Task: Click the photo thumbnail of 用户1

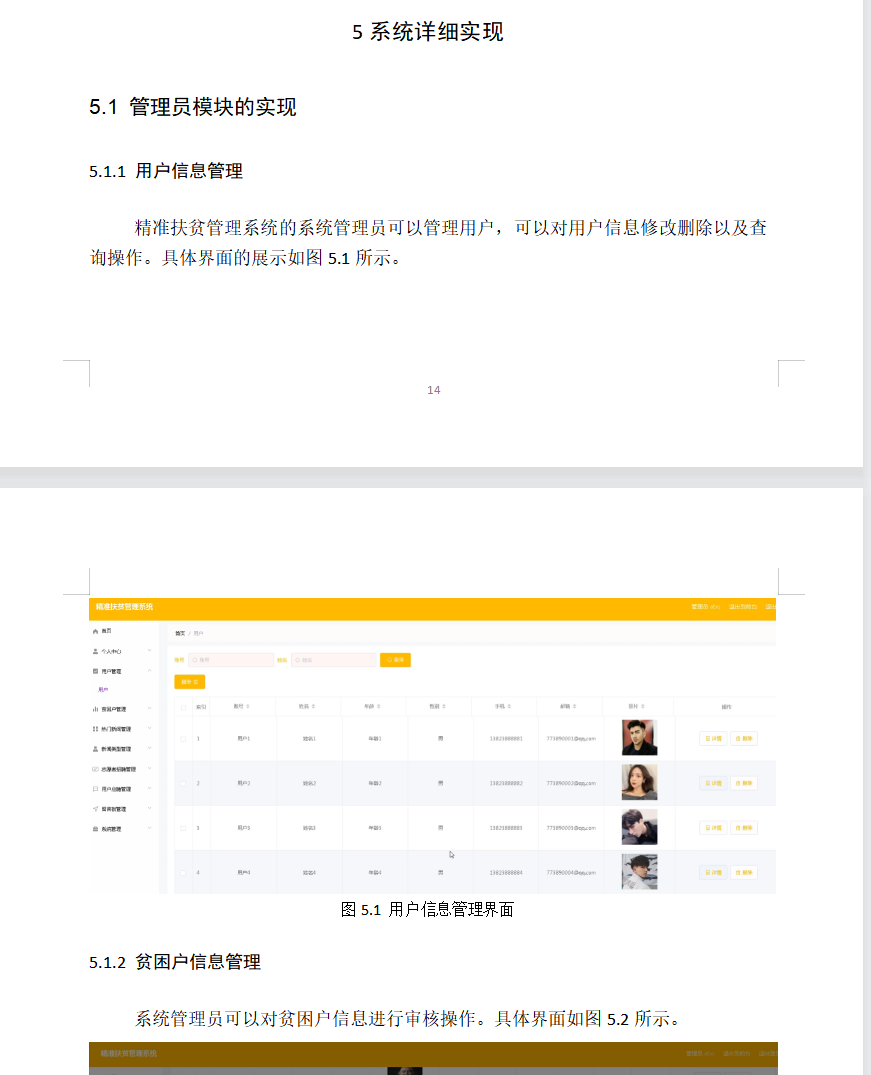Action: coord(639,739)
